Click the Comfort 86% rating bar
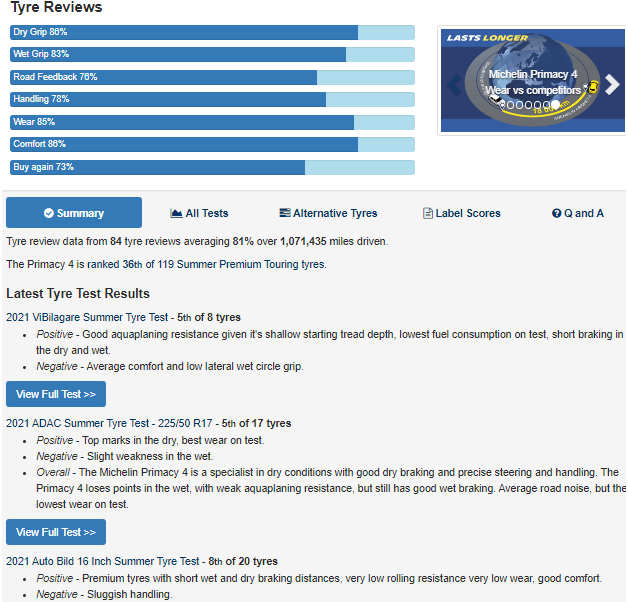Image resolution: width=628 pixels, height=602 pixels. [x=212, y=144]
